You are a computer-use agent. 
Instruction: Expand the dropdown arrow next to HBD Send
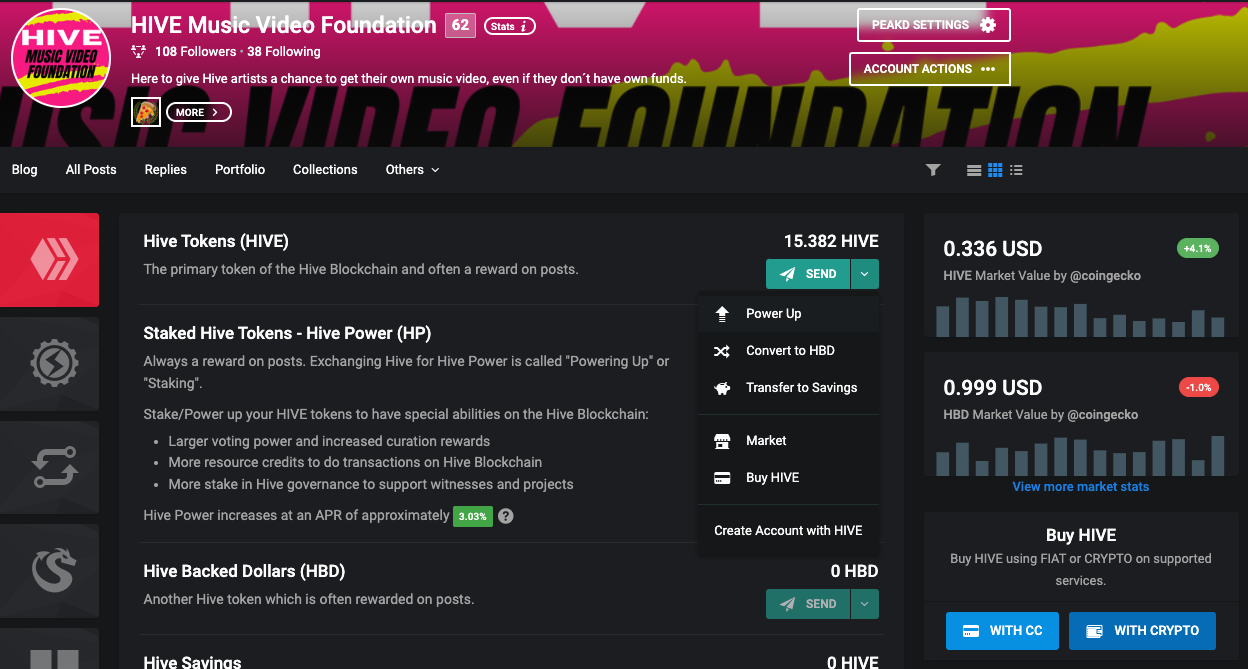click(865, 604)
